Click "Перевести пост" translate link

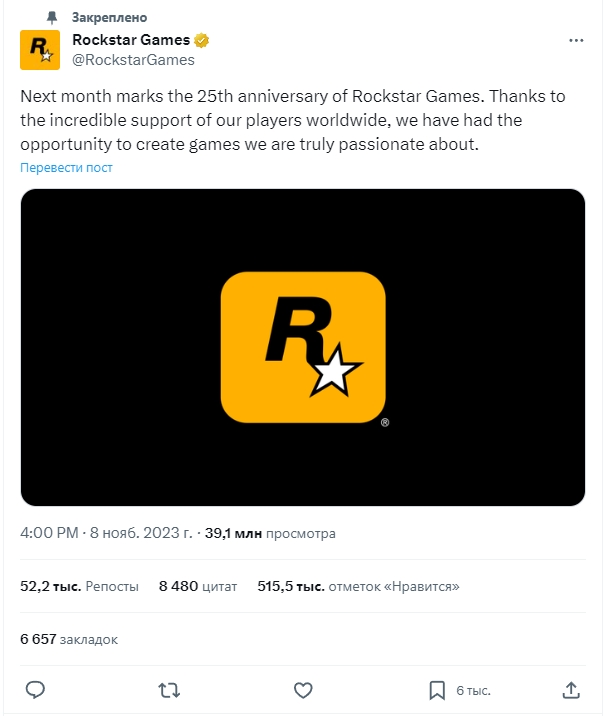click(66, 167)
